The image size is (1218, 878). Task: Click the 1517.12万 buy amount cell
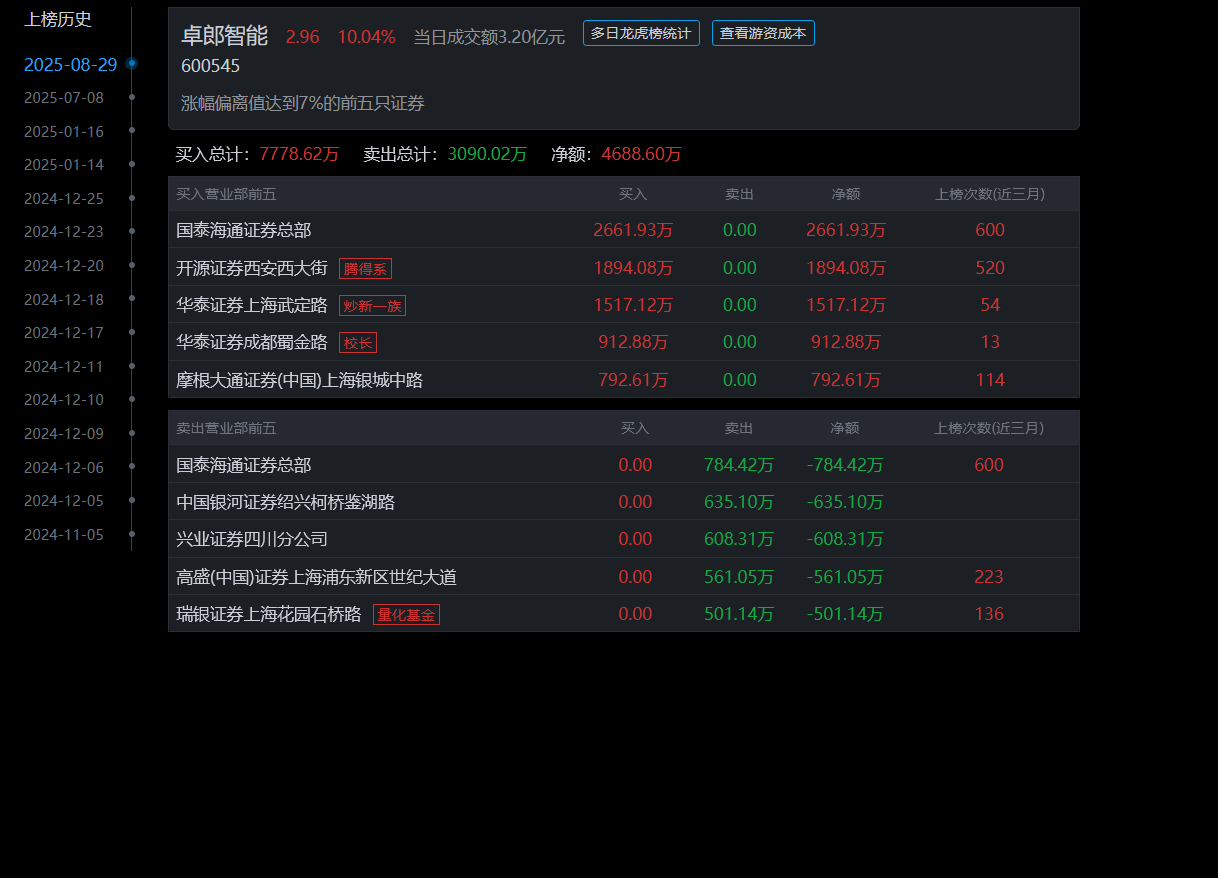pyautogui.click(x=633, y=305)
